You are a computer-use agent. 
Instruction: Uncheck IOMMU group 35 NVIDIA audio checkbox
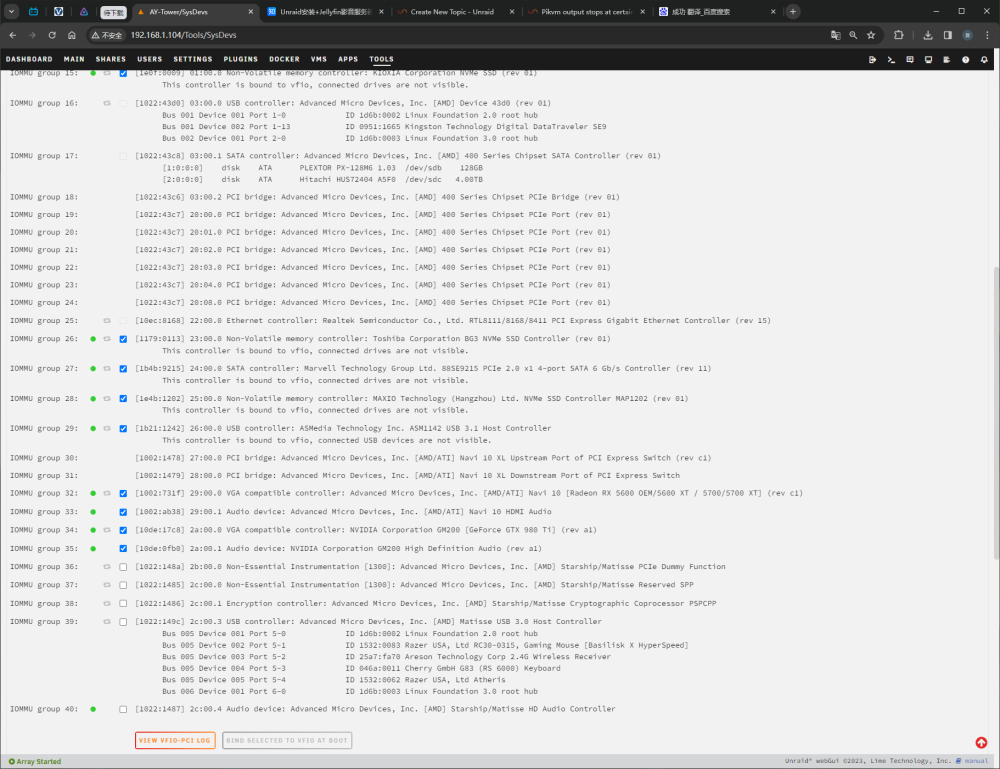tap(123, 548)
